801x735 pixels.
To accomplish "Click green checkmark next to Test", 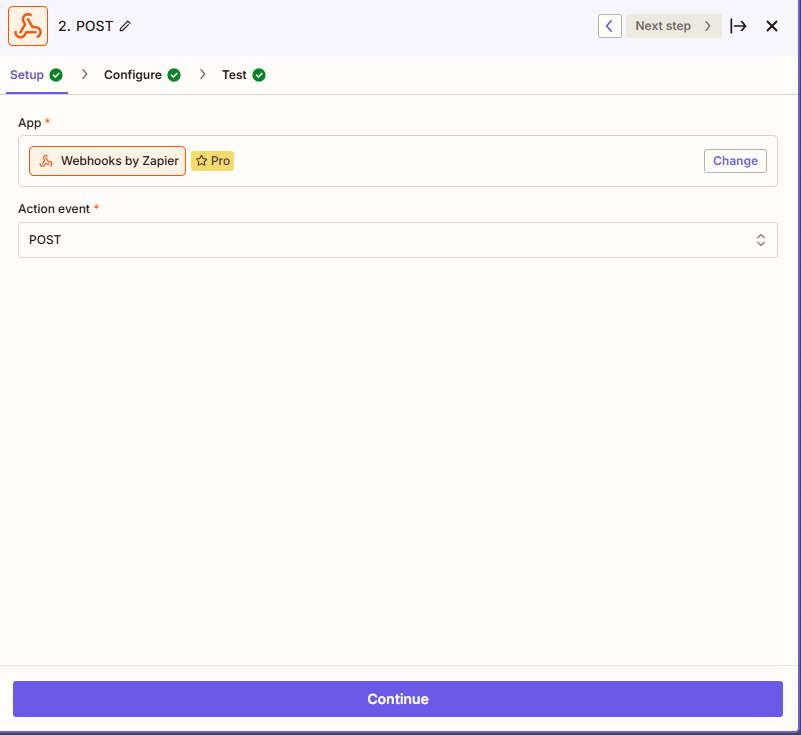I will [259, 75].
